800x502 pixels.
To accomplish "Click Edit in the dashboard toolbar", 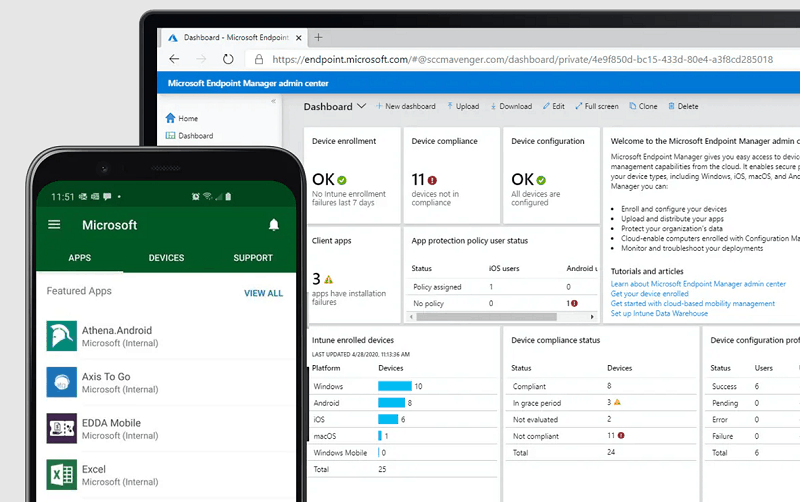I will click(554, 106).
